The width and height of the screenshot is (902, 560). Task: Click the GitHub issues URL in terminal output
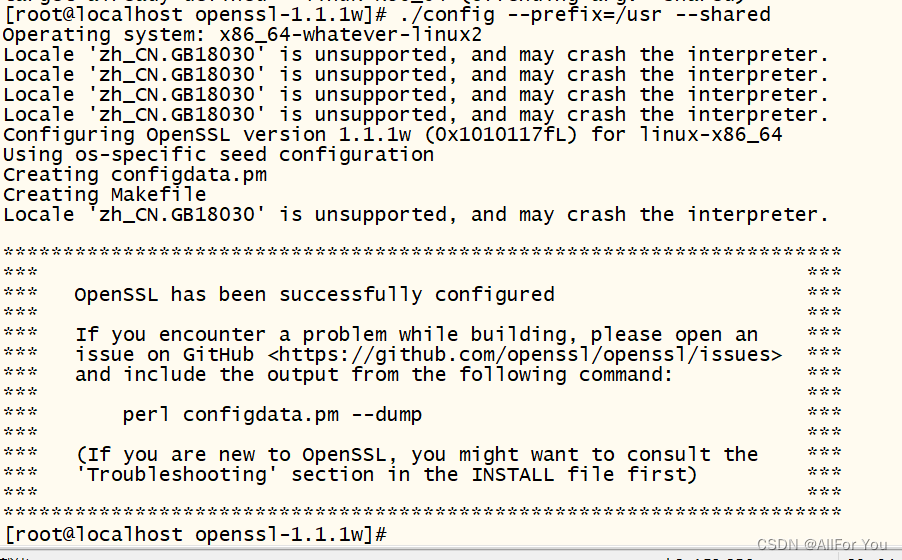coord(524,355)
